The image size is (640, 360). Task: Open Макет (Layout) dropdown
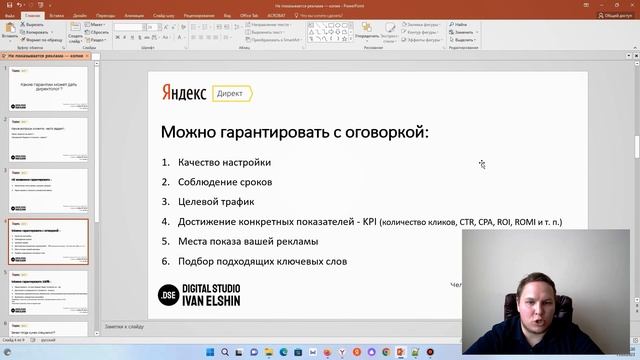(95, 24)
